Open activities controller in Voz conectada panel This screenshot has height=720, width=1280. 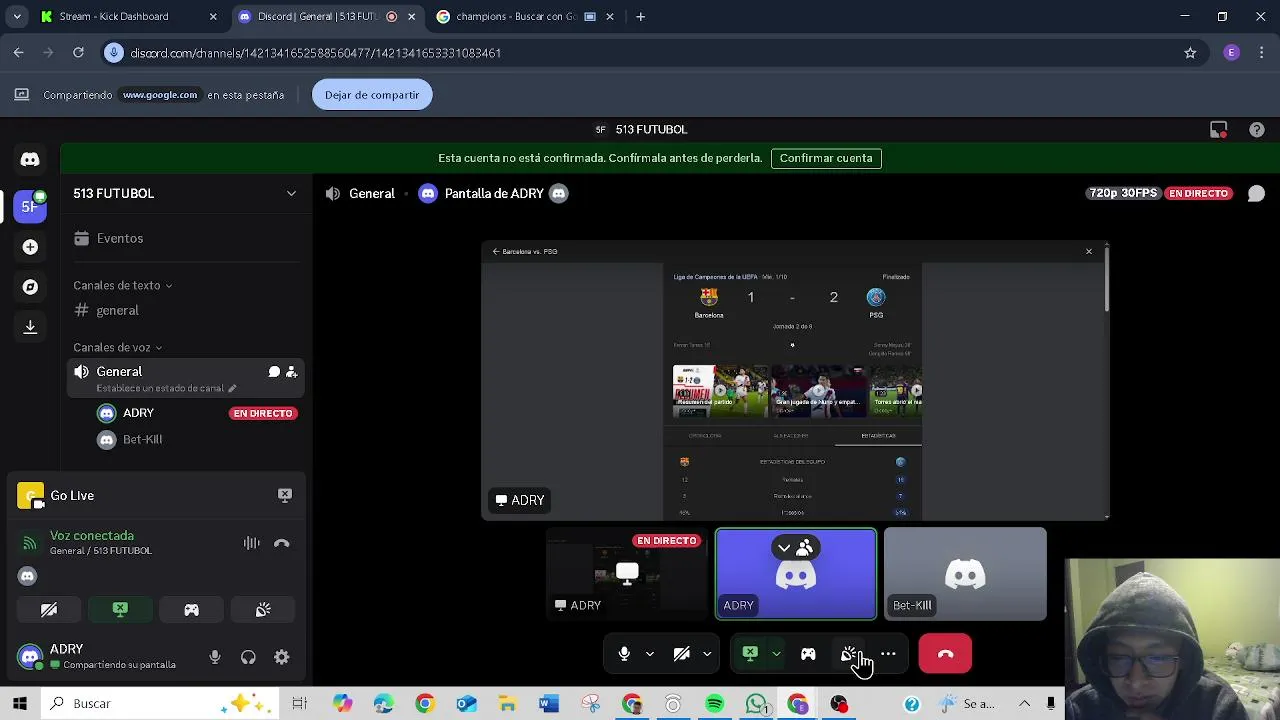(x=191, y=610)
